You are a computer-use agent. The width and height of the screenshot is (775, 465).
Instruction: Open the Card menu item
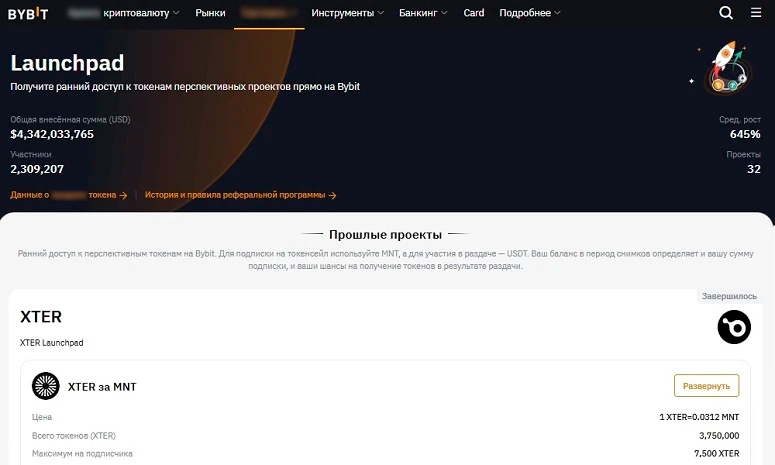[x=474, y=13]
